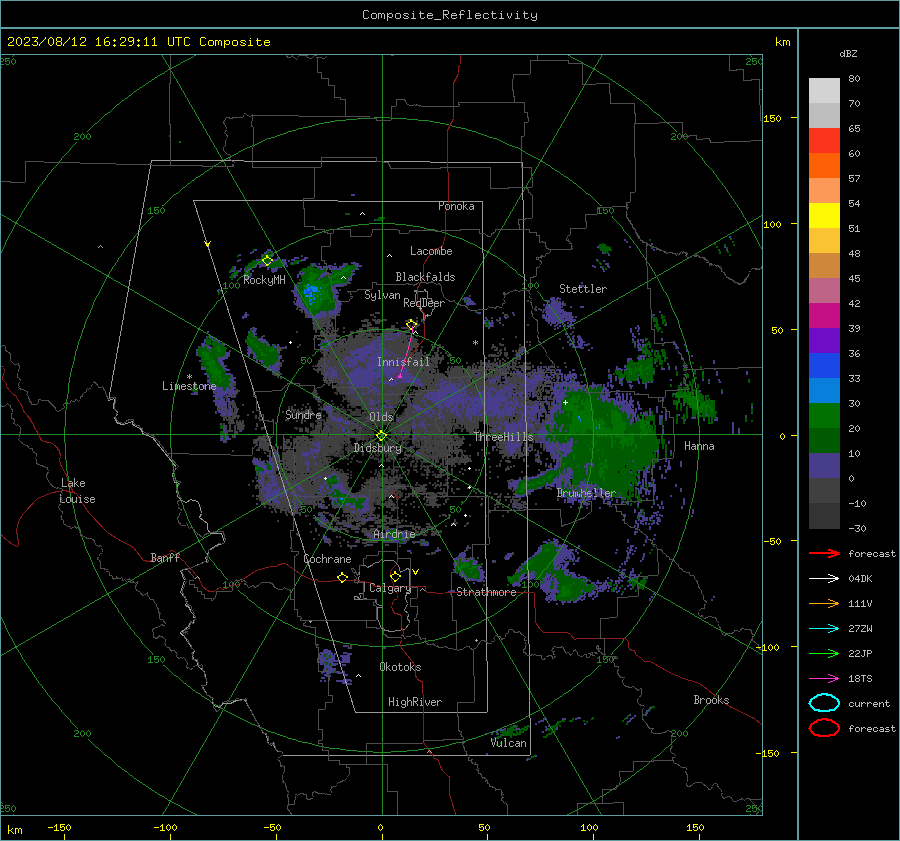The width and height of the screenshot is (900, 841).
Task: Click the Airdrie city label
Action: click(394, 534)
